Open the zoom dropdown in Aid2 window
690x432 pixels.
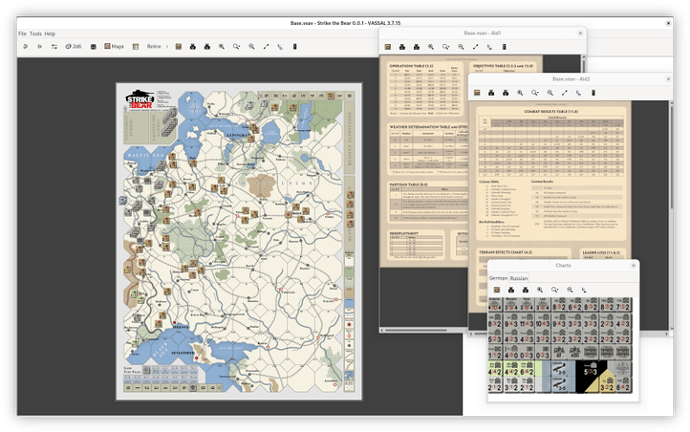(535, 93)
